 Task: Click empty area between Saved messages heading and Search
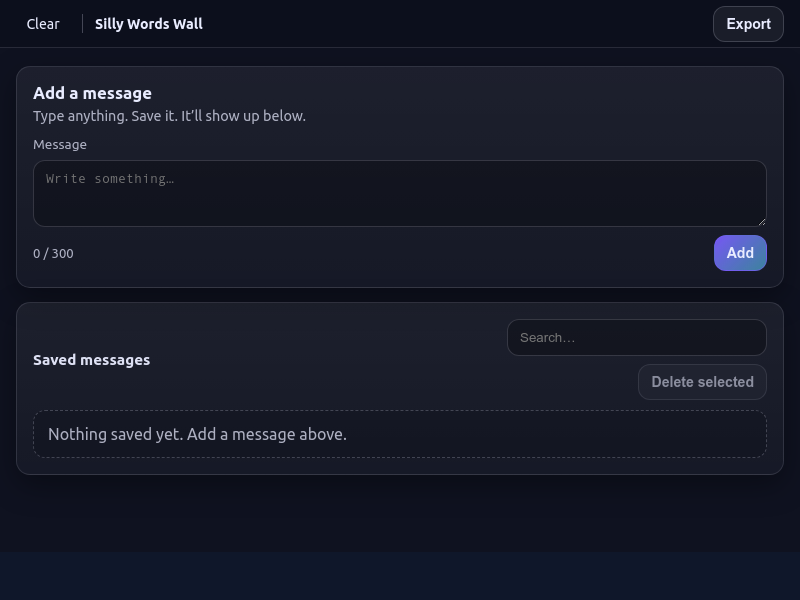tap(330, 360)
